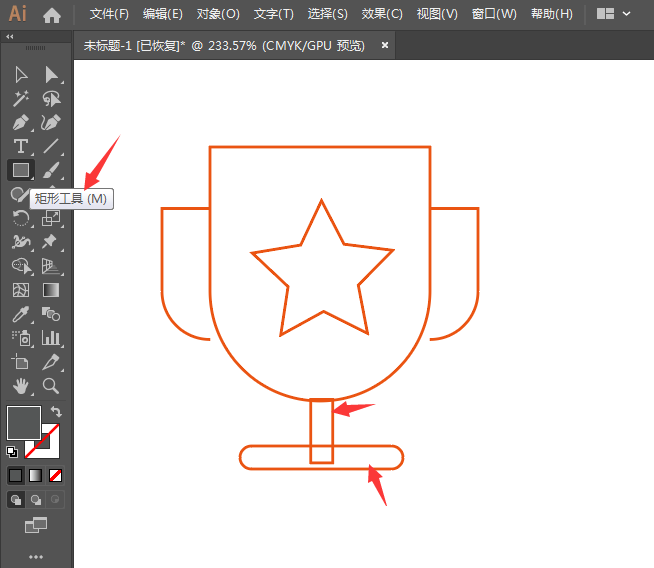Image resolution: width=654 pixels, height=568 pixels.
Task: Open the 选择(S) menu
Action: [327, 14]
